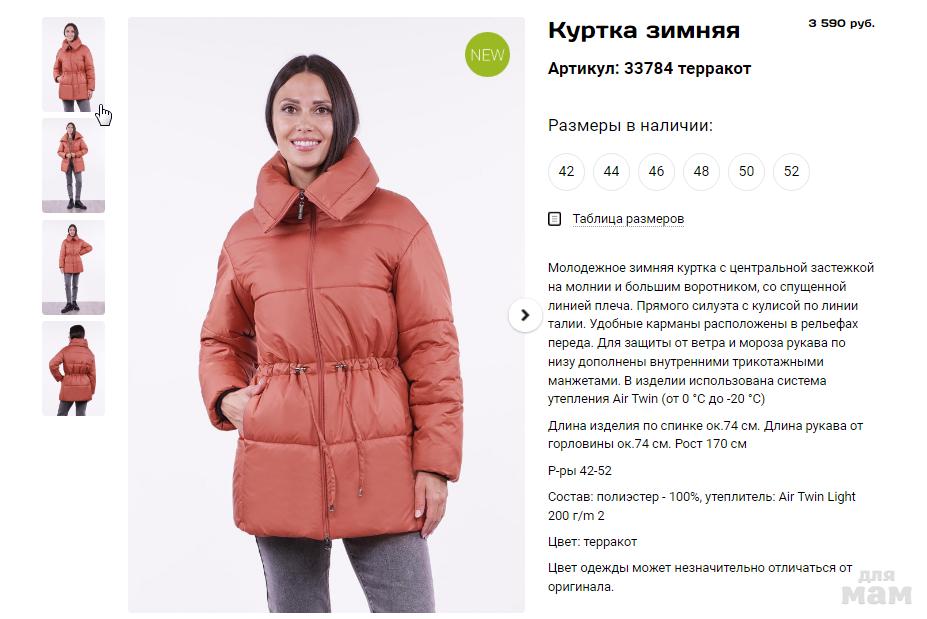Click the 'Куртка зимняя' product title
927x619 pixels.
[x=644, y=30]
